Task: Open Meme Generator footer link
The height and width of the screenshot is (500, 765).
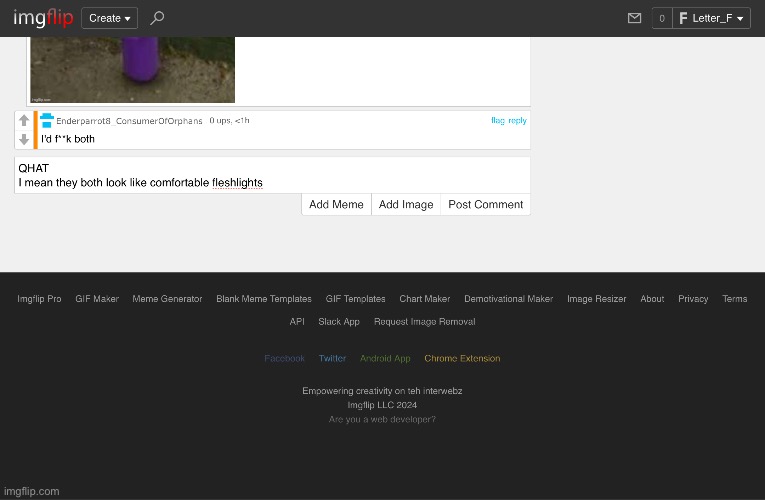Action: 167,299
